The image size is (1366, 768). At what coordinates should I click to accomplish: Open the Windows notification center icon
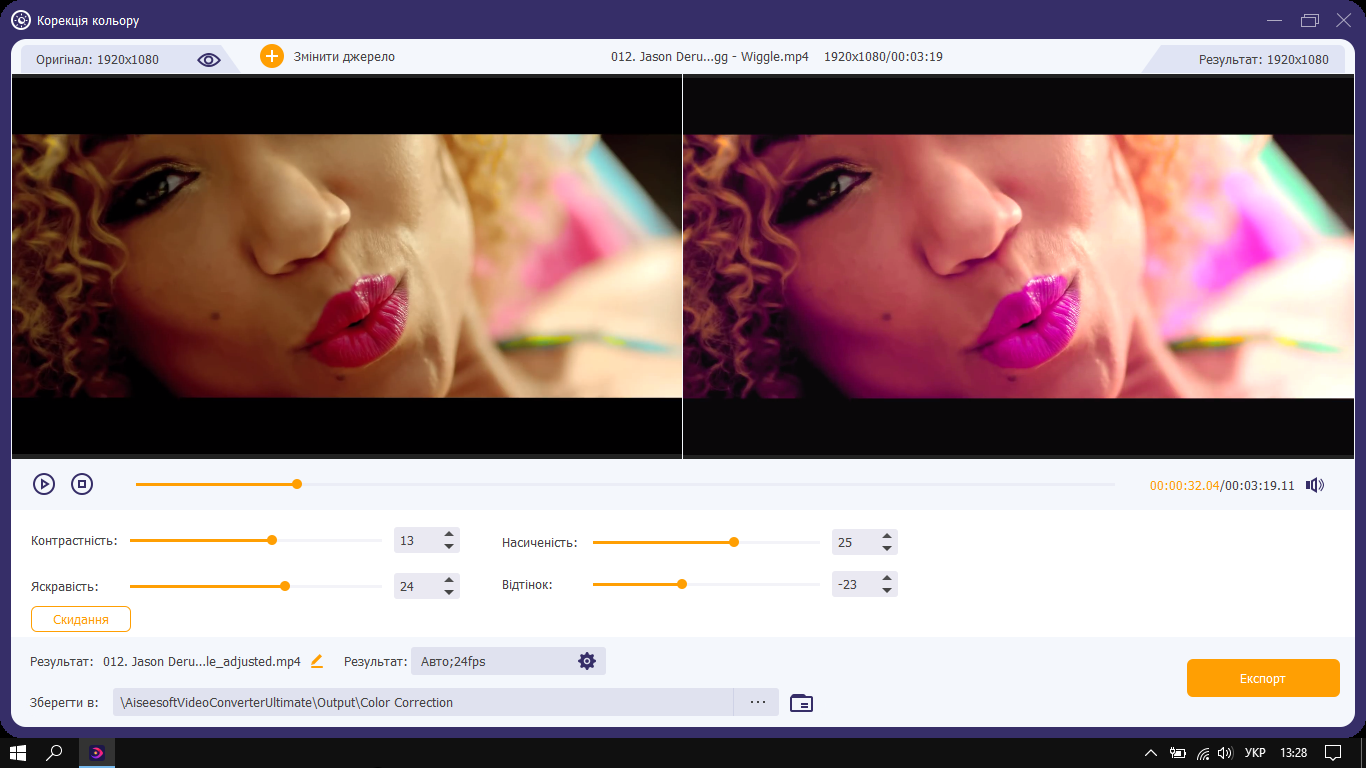1332,753
